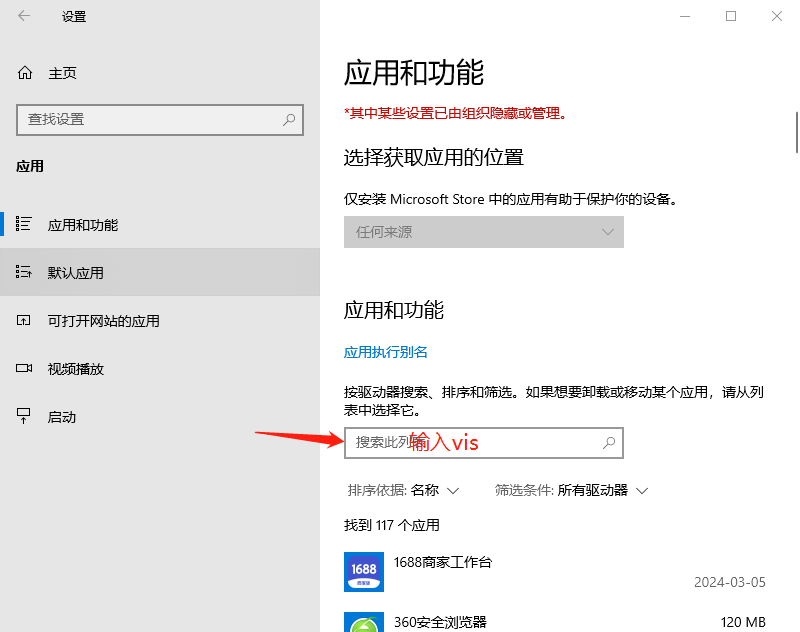Go to 可打开网站的应用 page
This screenshot has height=632, width=800.
pyautogui.click(x=160, y=320)
